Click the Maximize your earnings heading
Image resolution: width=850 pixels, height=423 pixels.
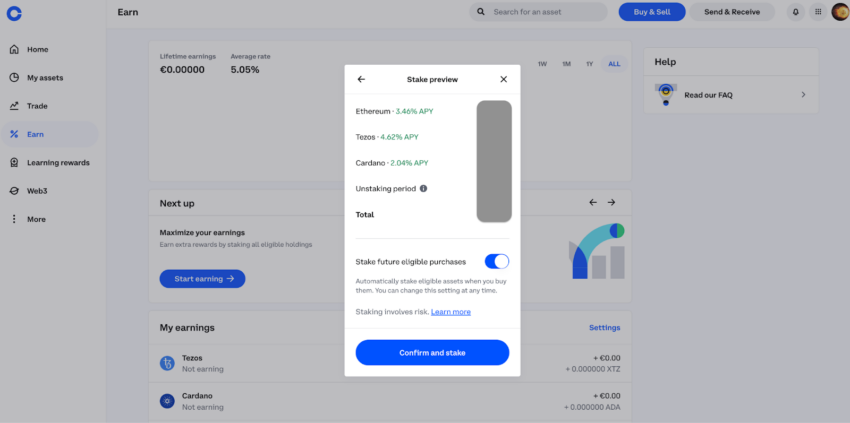tap(202, 233)
